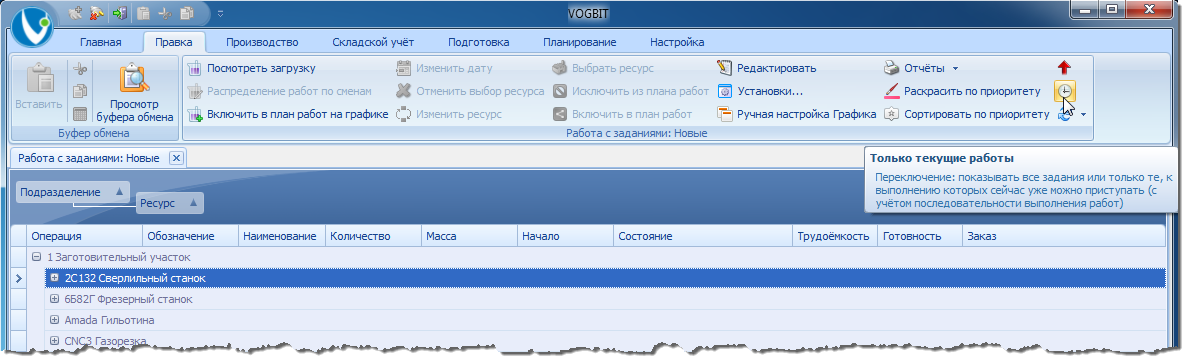Select the 6Б82Г Фрезерный станок row text
This screenshot has height=360, width=1187.
click(x=129, y=299)
